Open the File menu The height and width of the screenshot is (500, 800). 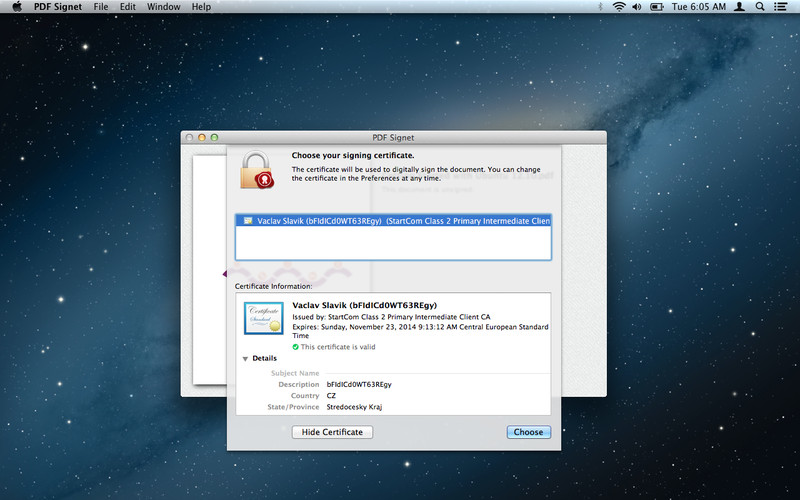(101, 7)
